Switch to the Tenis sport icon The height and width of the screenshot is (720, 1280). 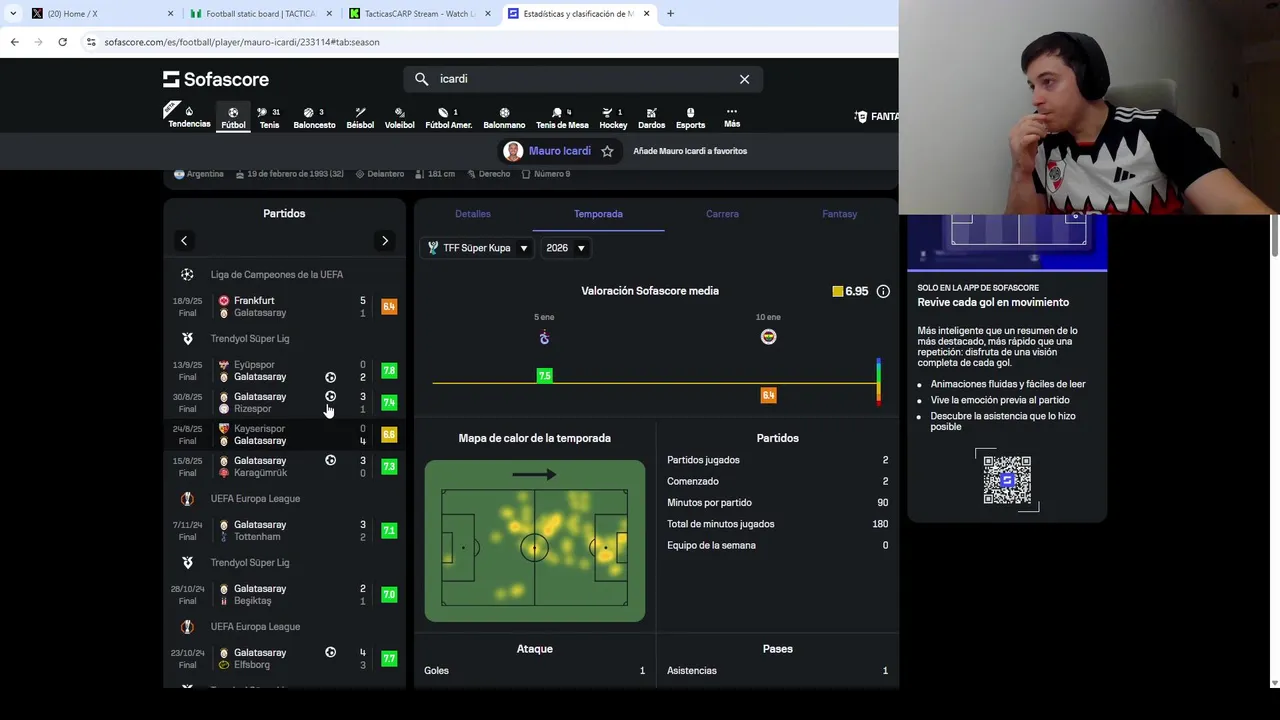269,117
